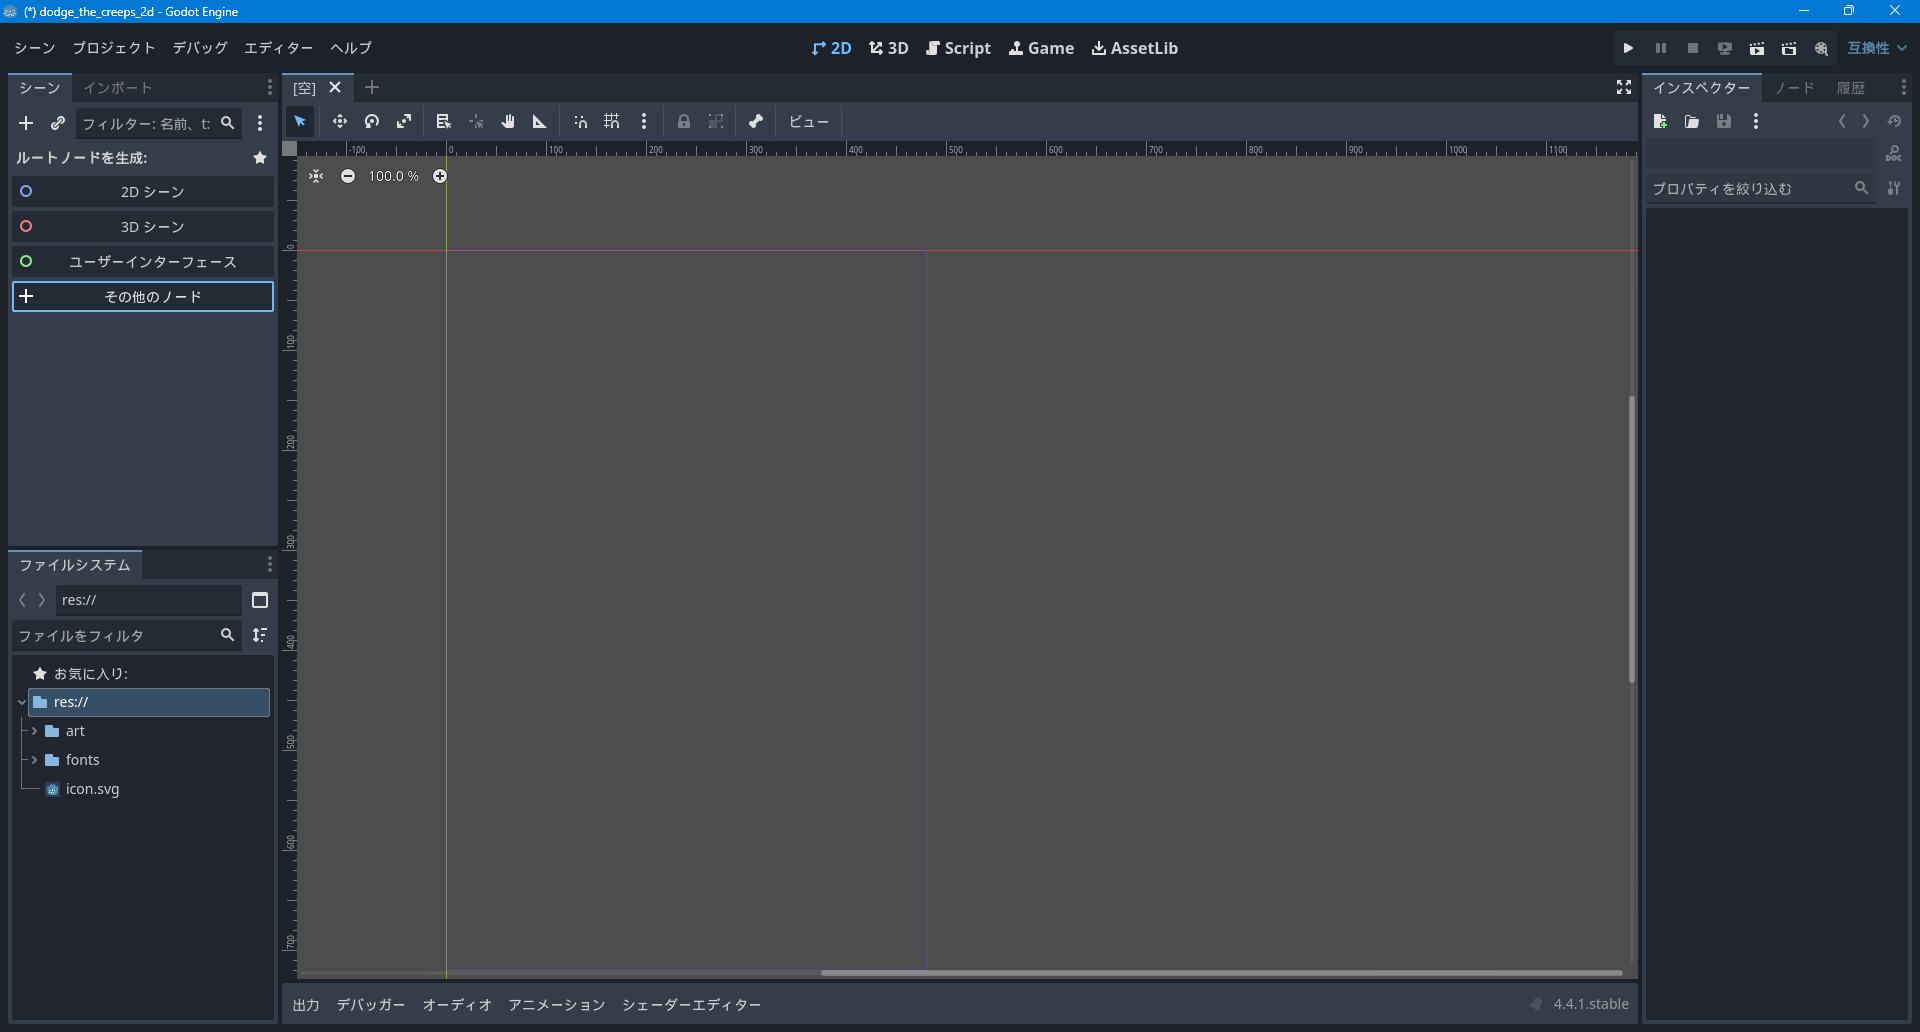Click the pivot-change tool icon
The width and height of the screenshot is (1920, 1032).
click(x=476, y=122)
